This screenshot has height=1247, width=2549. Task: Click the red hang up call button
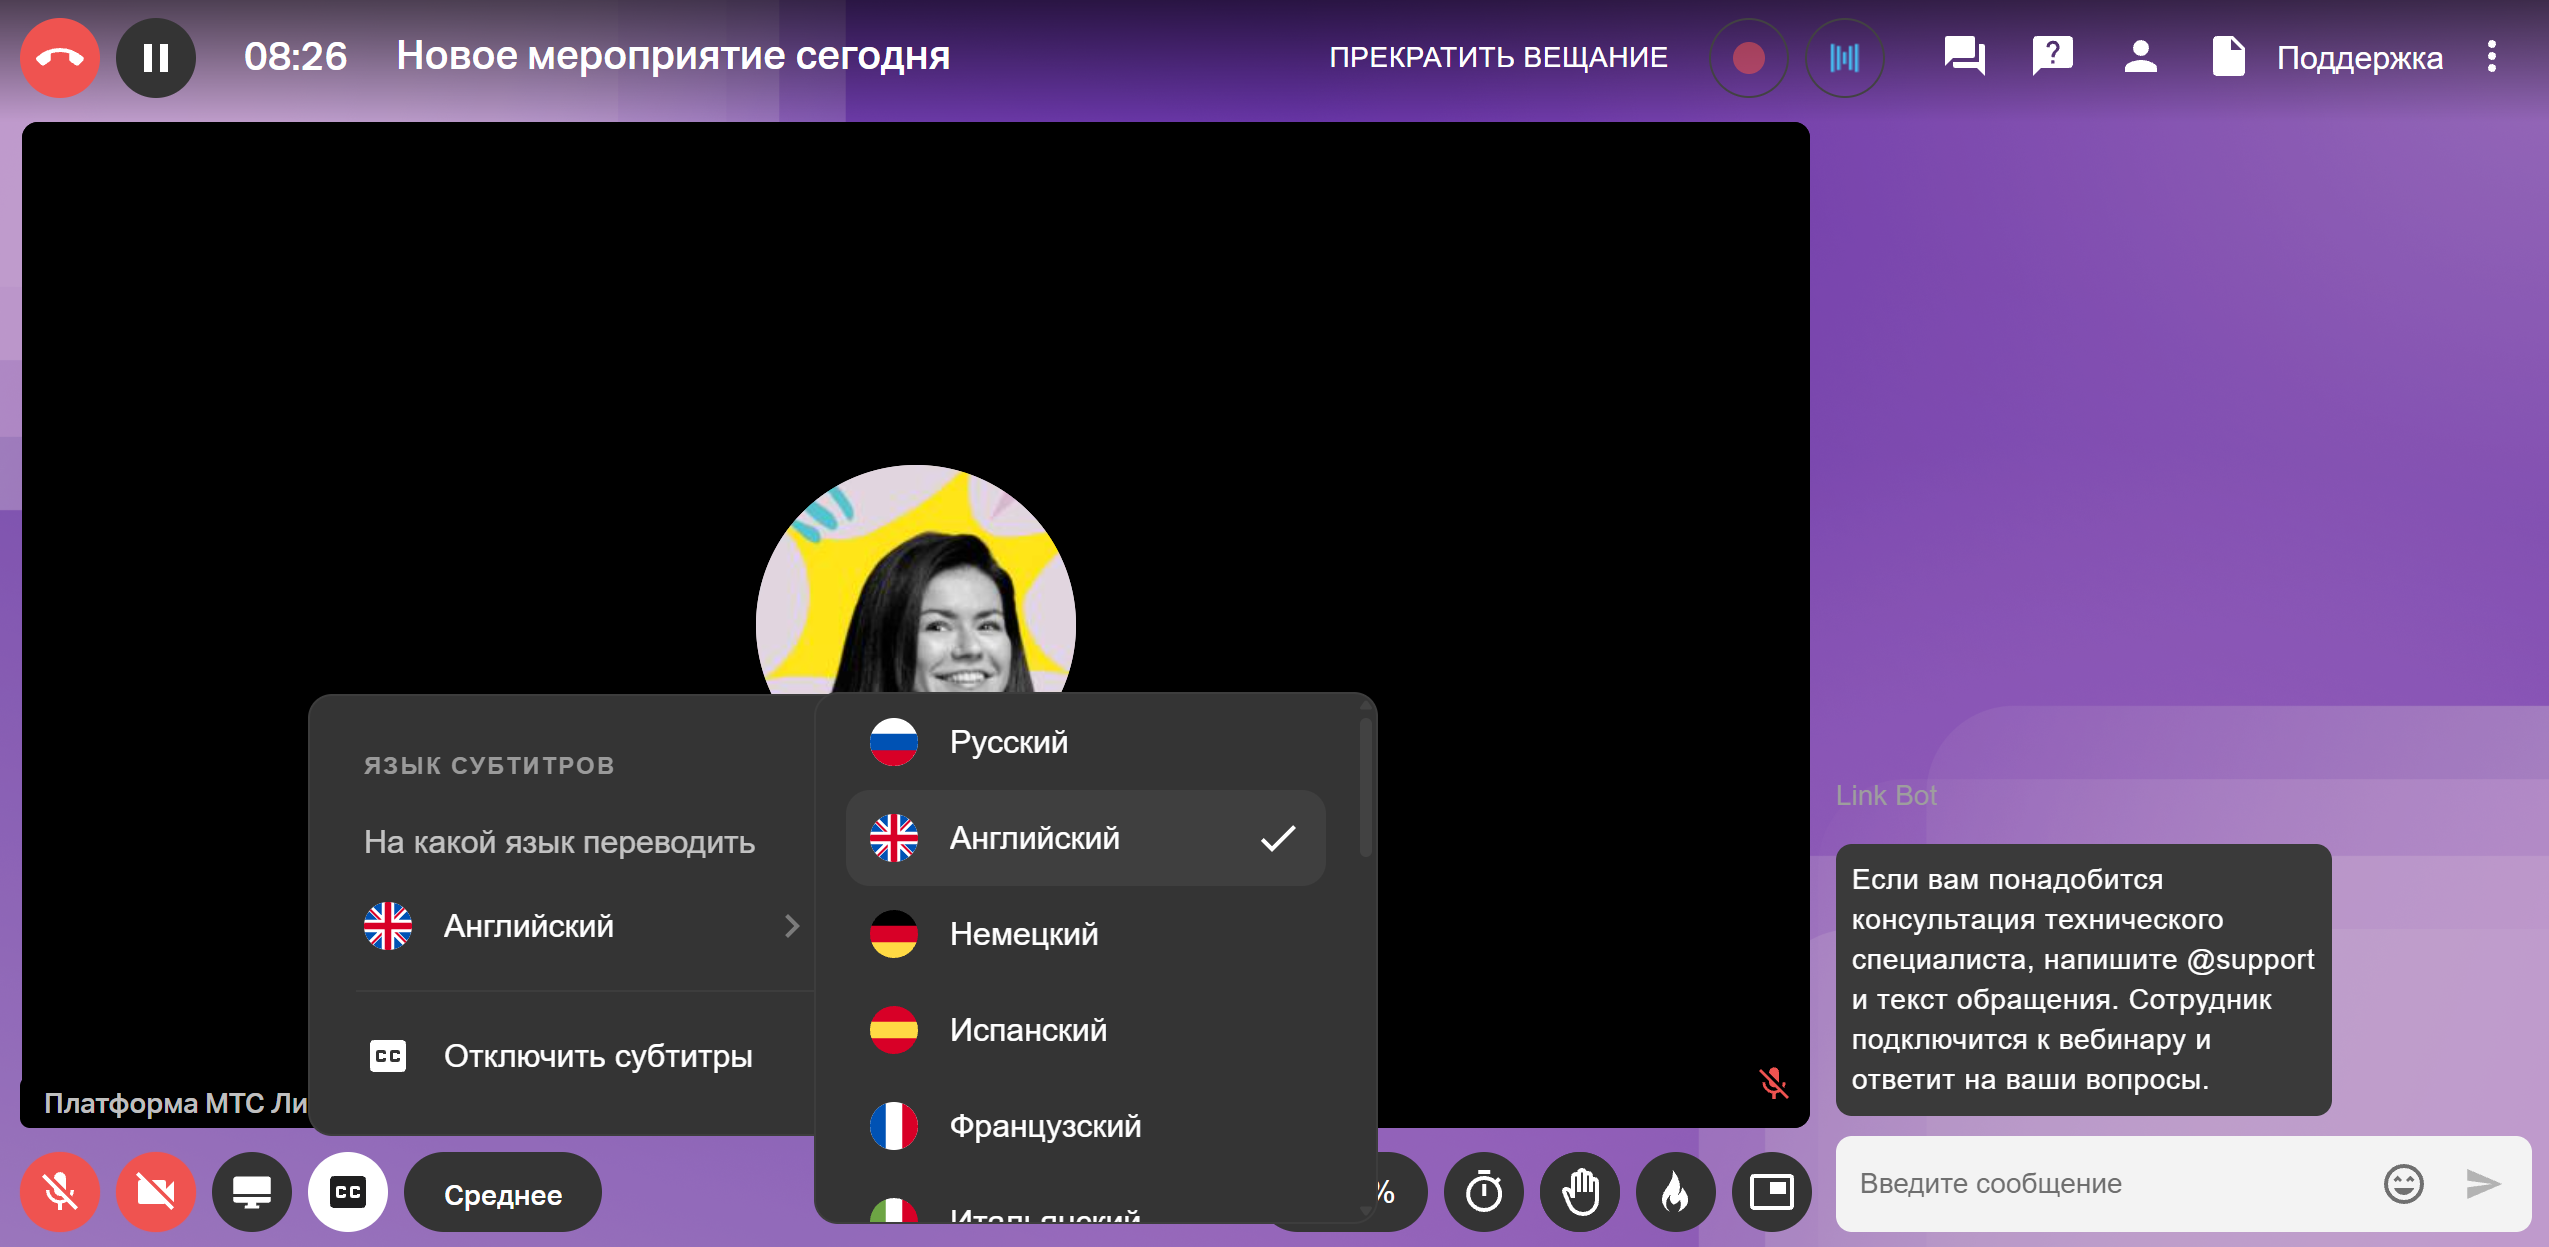click(59, 58)
